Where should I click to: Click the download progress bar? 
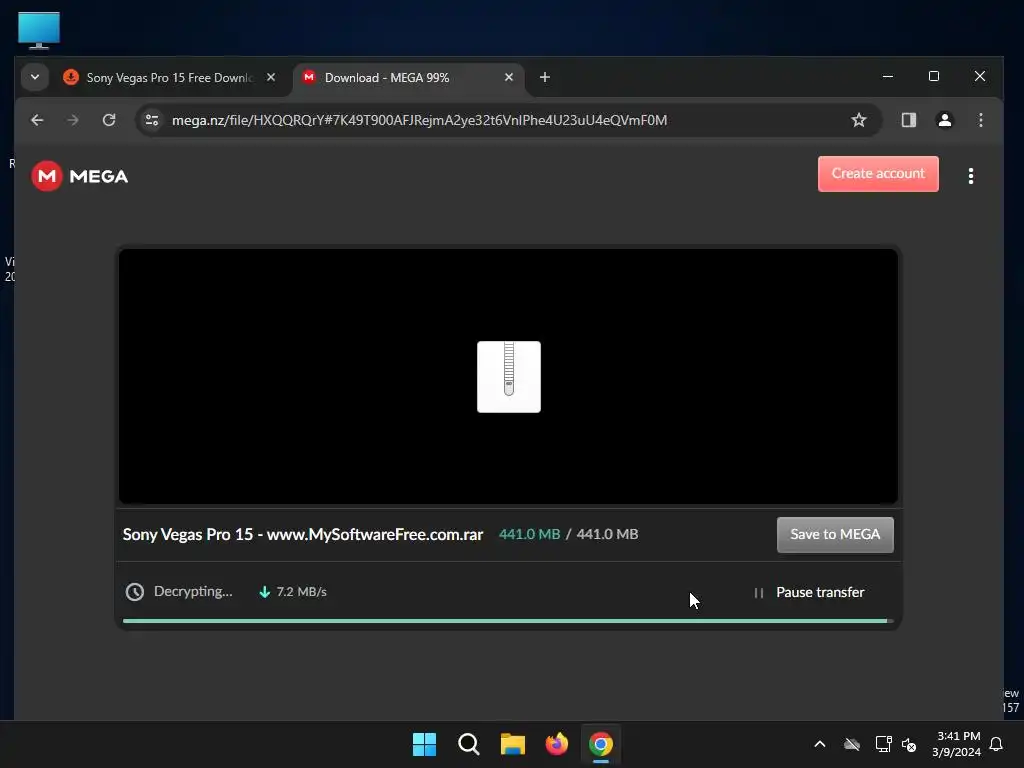(507, 620)
